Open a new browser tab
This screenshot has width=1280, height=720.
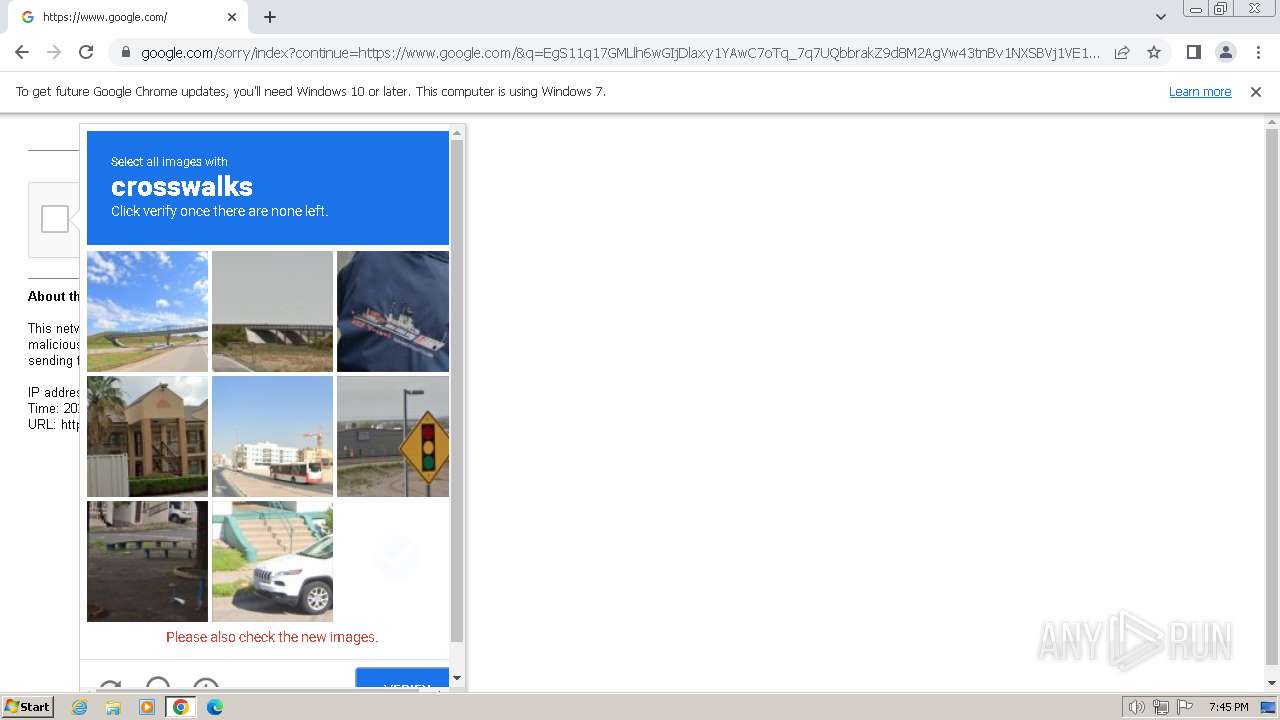click(270, 17)
